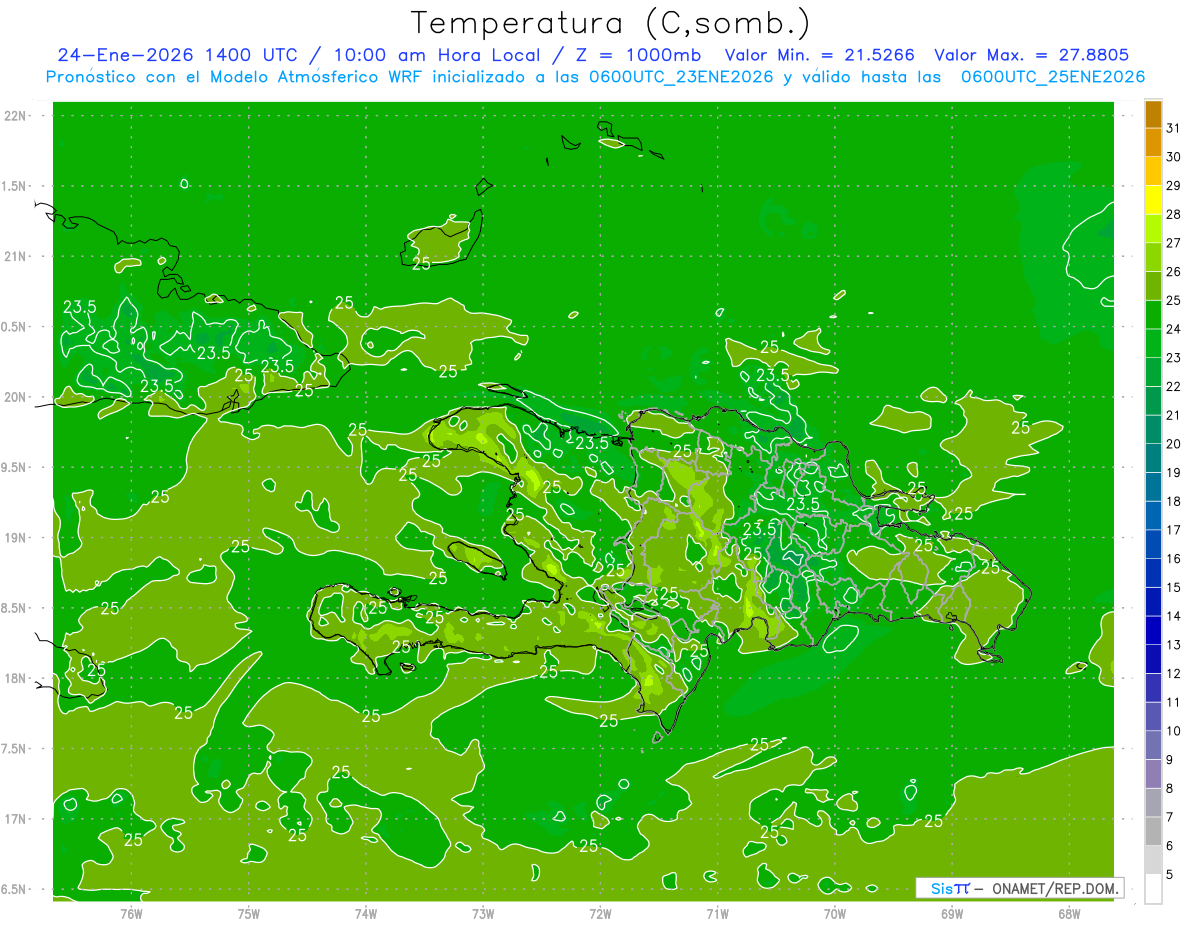Click the yellow legend swatch between 28 and 29
Viewport: 1200px width, 927px height.
1153,200
